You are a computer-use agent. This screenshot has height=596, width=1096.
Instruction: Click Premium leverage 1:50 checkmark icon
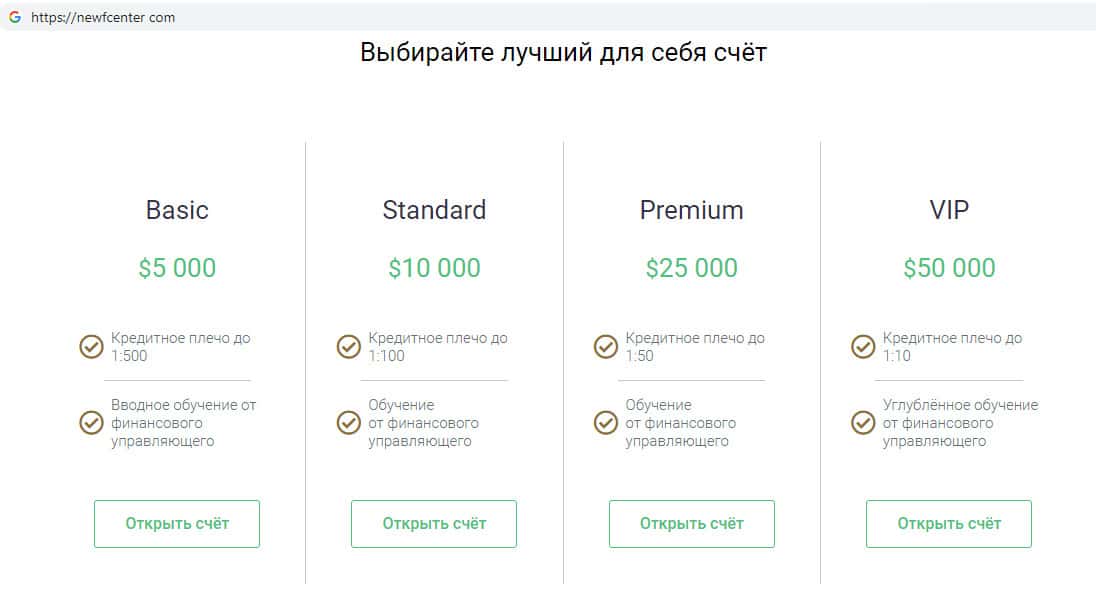606,347
